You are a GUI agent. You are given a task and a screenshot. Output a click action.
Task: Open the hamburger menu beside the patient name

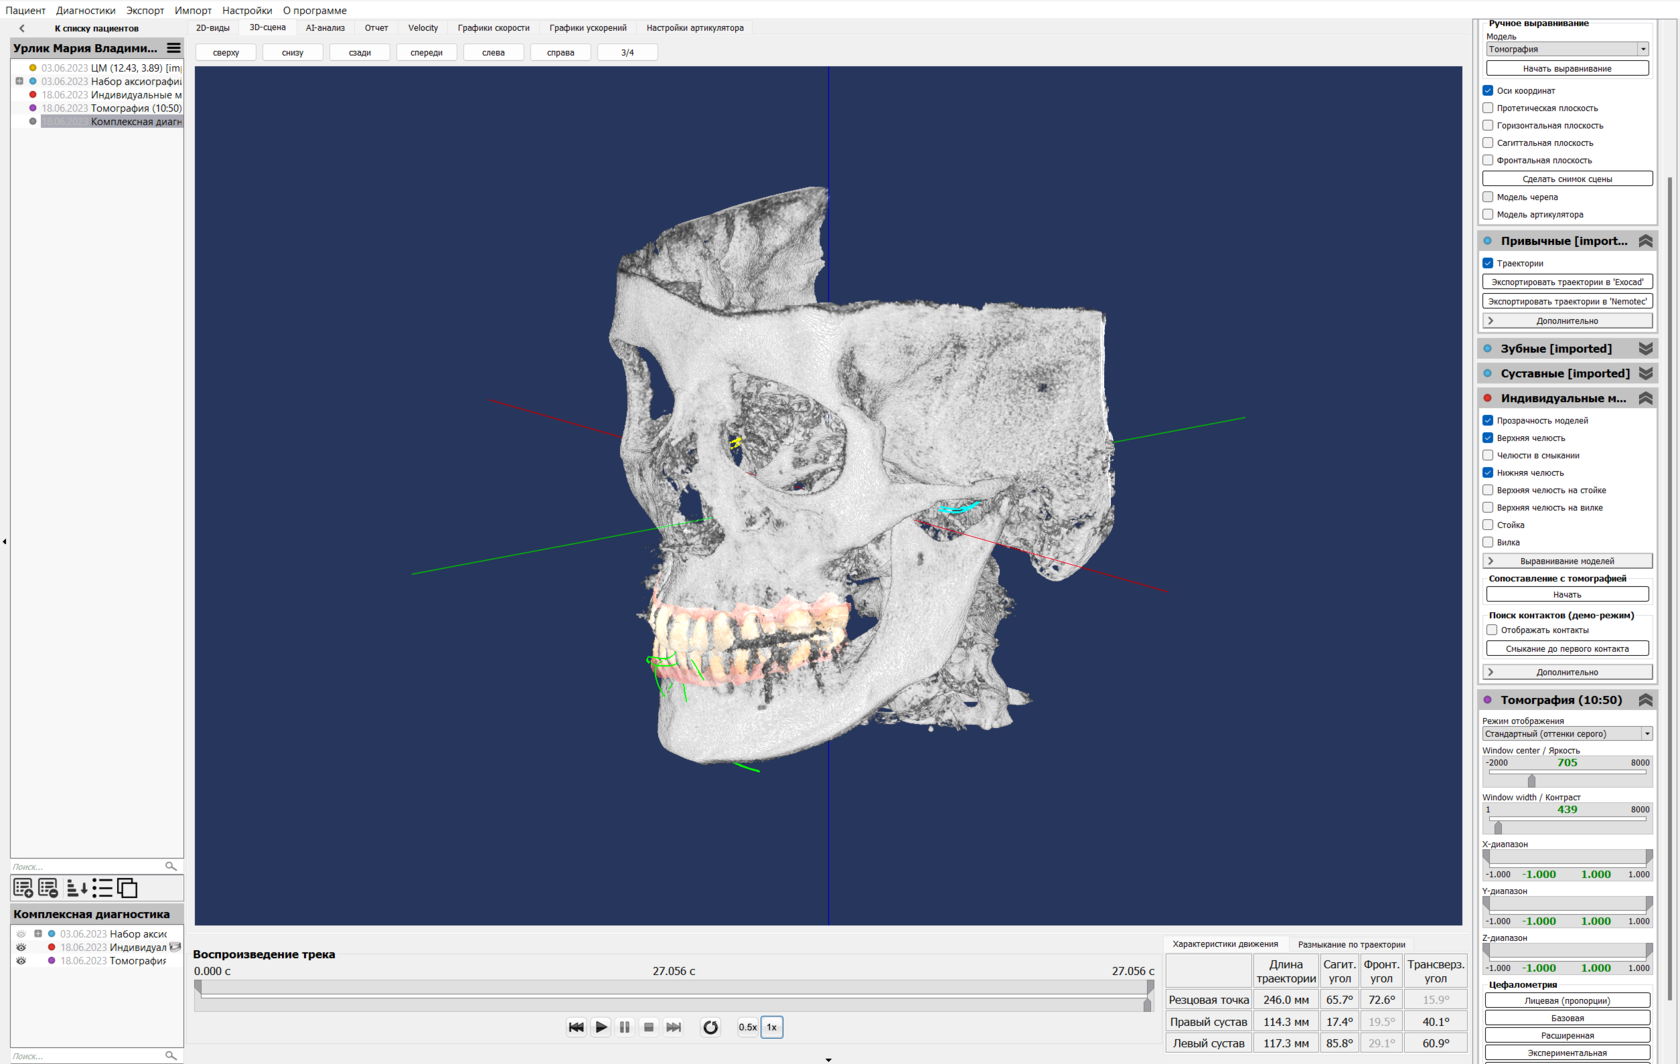pyautogui.click(x=174, y=48)
